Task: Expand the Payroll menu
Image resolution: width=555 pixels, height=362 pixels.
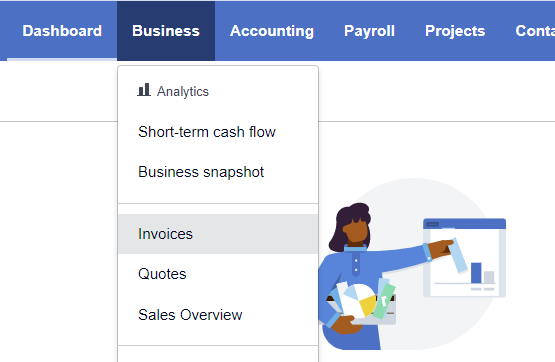Action: [369, 31]
